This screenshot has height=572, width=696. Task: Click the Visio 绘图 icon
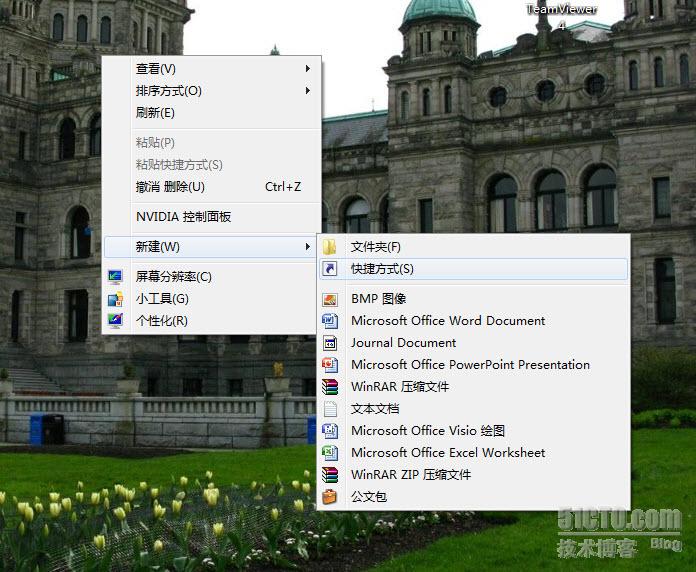(x=329, y=430)
